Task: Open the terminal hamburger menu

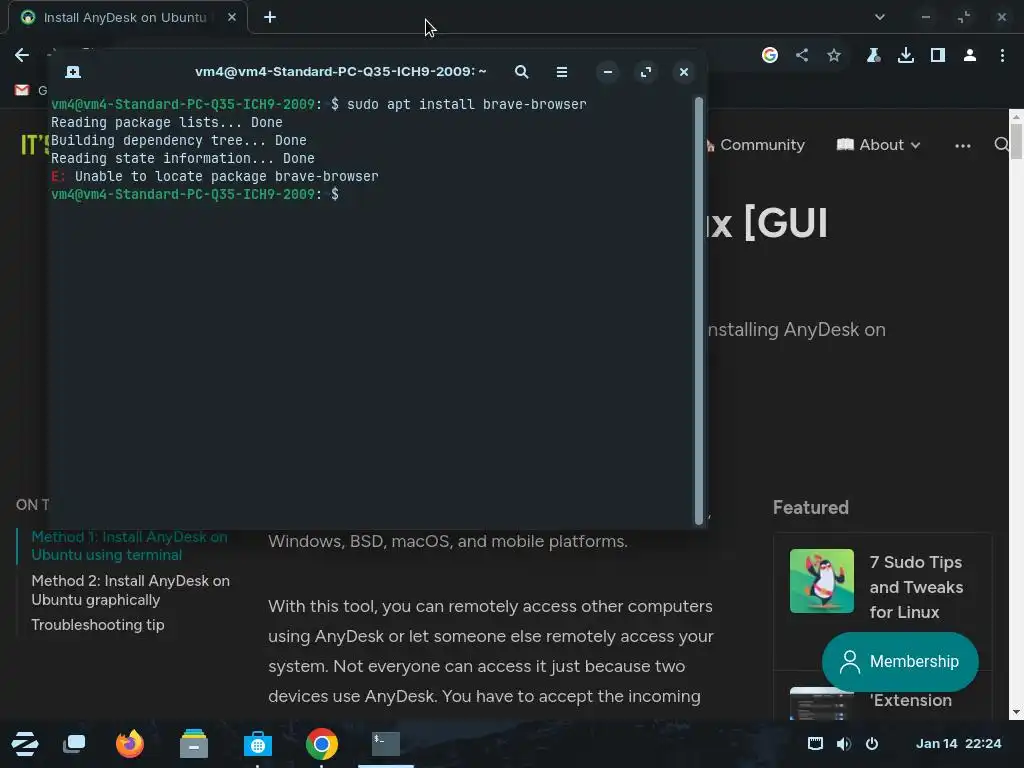Action: tap(562, 72)
